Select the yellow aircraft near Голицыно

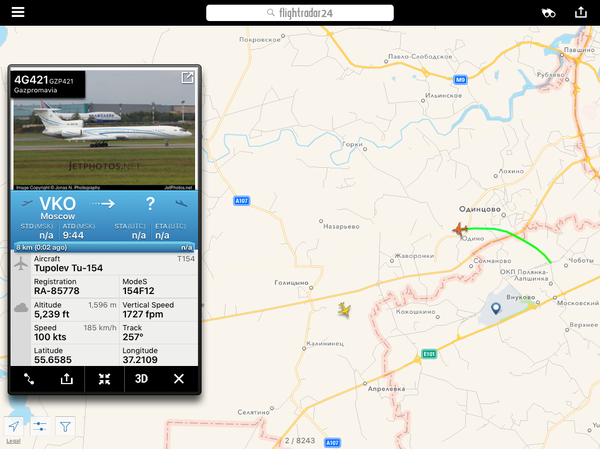click(x=344, y=309)
